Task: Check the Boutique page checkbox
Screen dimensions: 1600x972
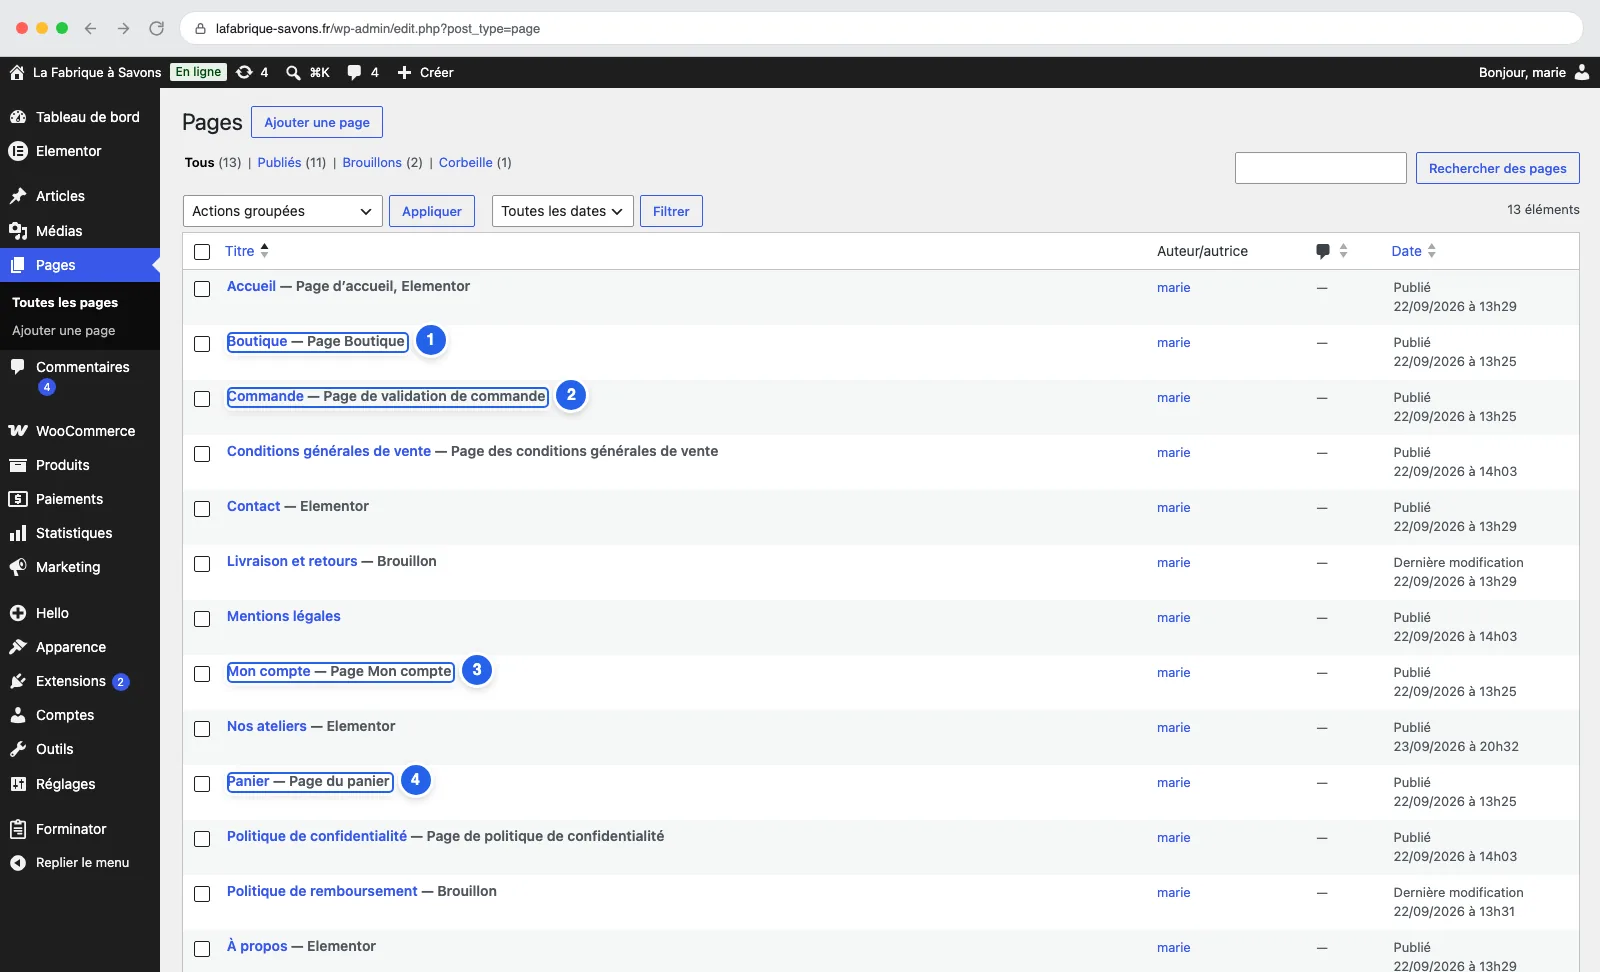Action: pos(202,344)
